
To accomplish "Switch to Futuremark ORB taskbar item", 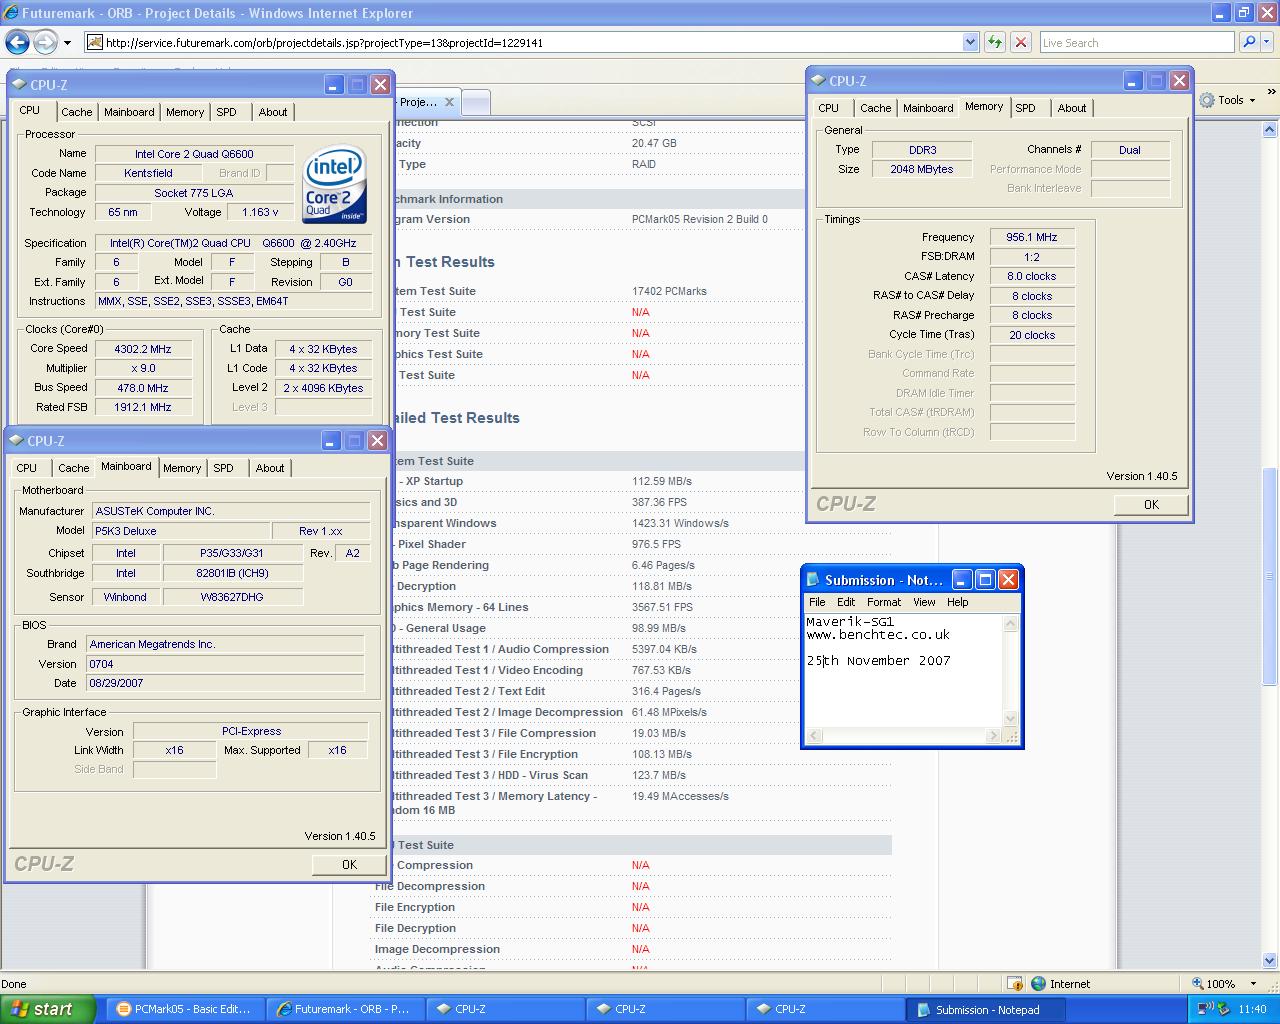I will 344,1009.
